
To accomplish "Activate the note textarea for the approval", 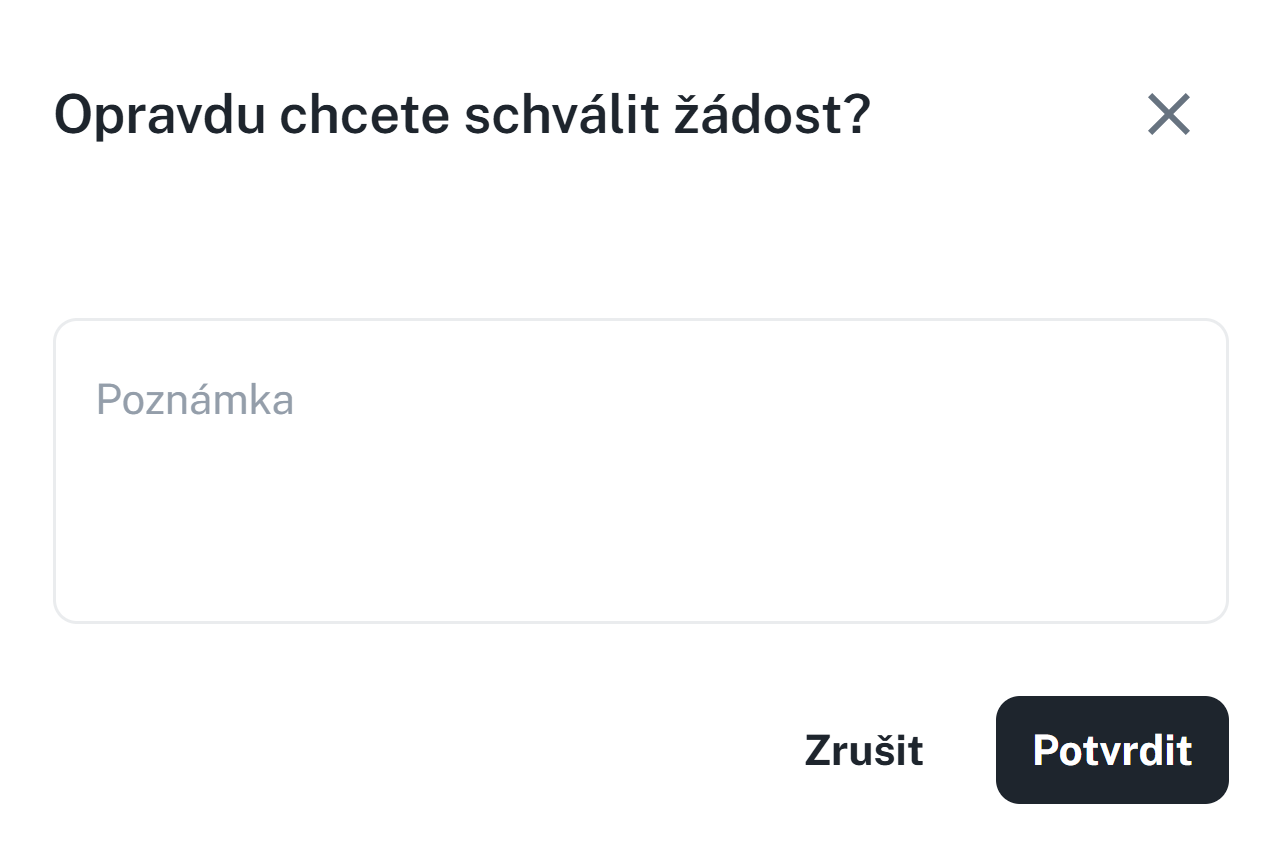I will [640, 471].
